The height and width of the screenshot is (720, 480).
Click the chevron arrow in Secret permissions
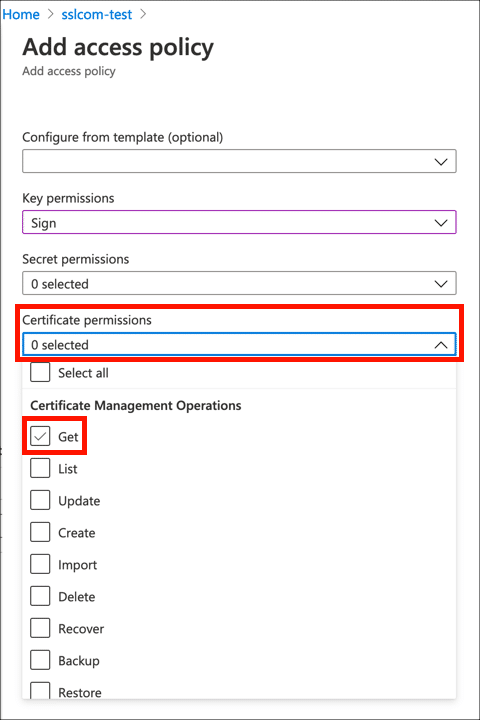point(441,284)
